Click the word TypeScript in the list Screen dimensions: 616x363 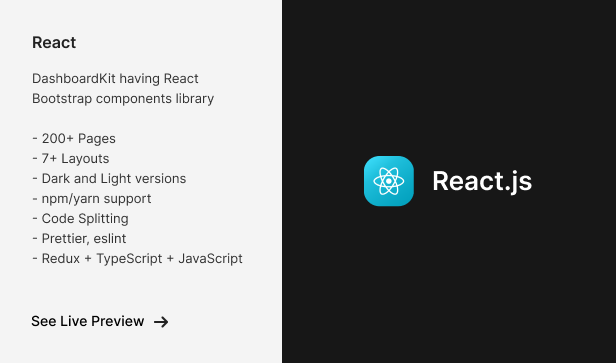click(129, 259)
